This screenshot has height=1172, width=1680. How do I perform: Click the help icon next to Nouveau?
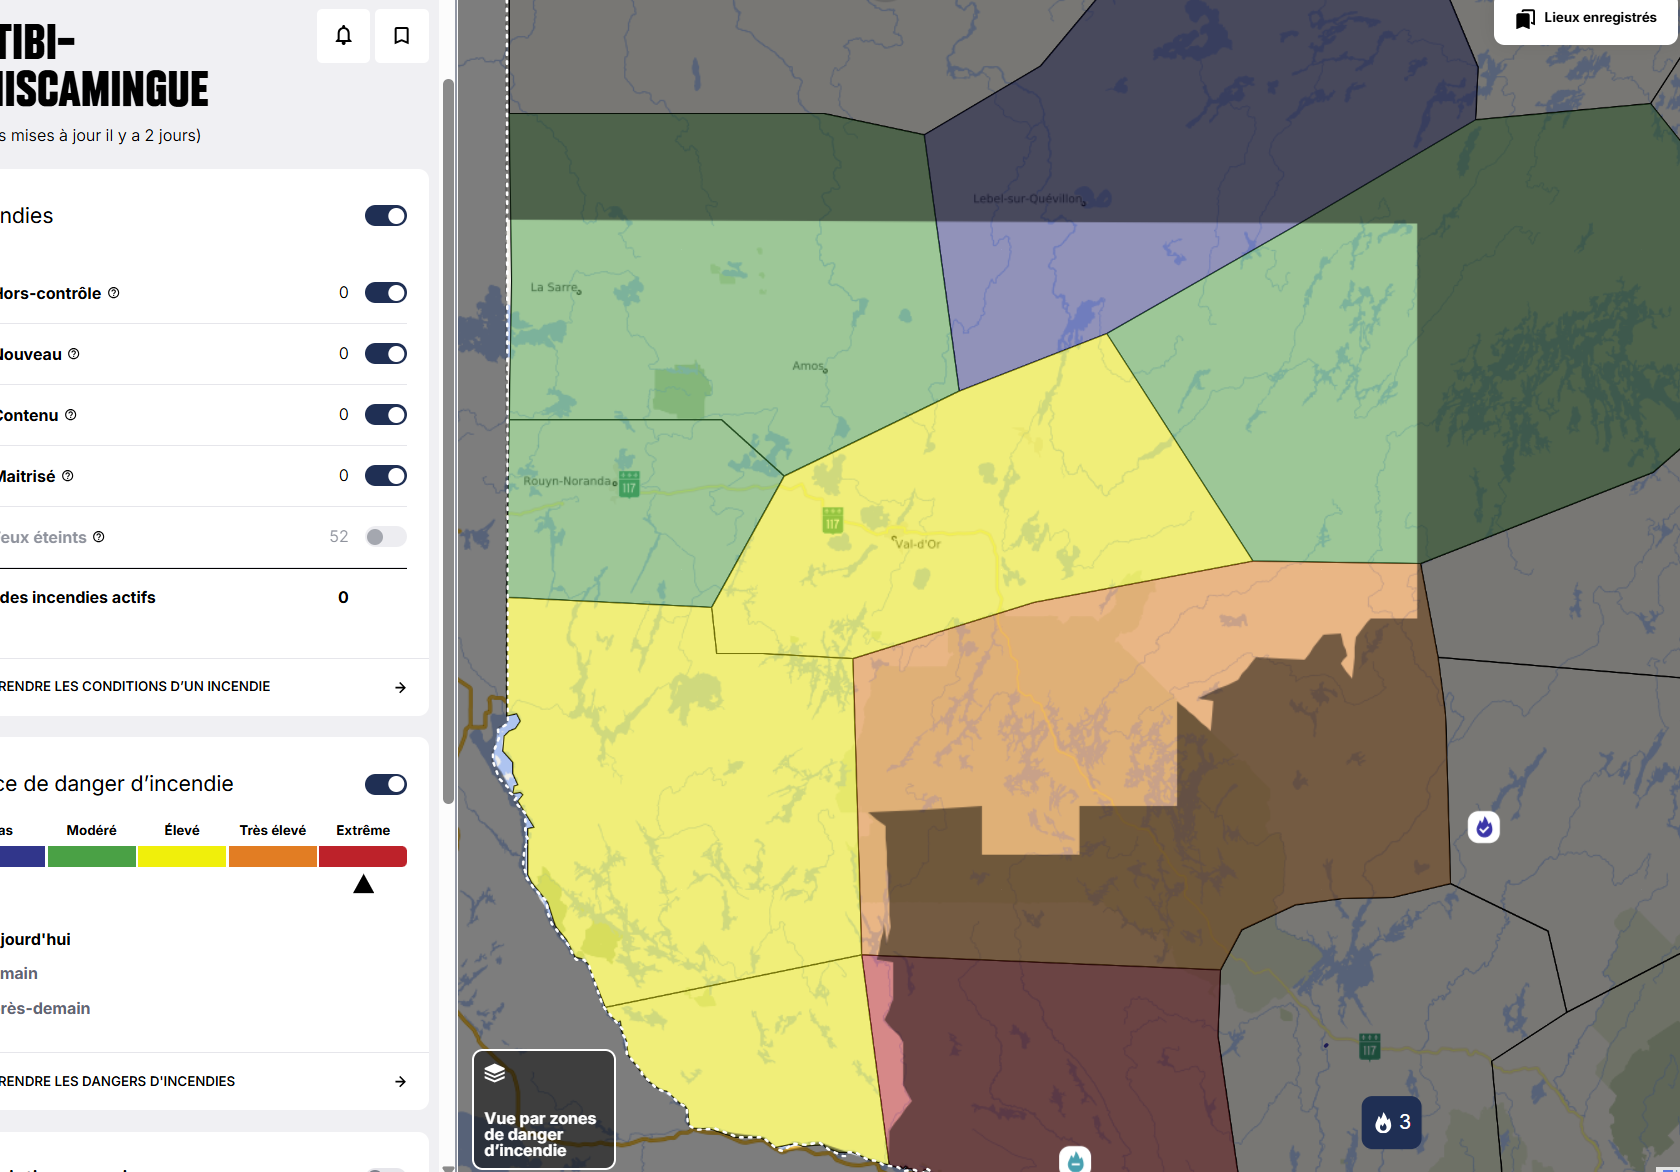(x=74, y=354)
